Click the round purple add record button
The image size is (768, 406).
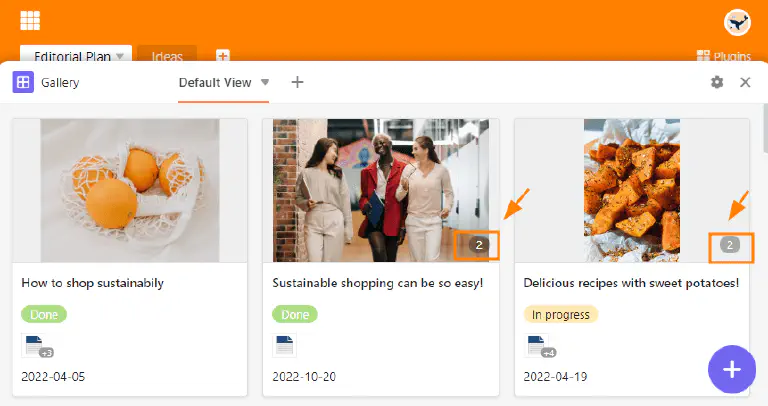click(x=732, y=369)
